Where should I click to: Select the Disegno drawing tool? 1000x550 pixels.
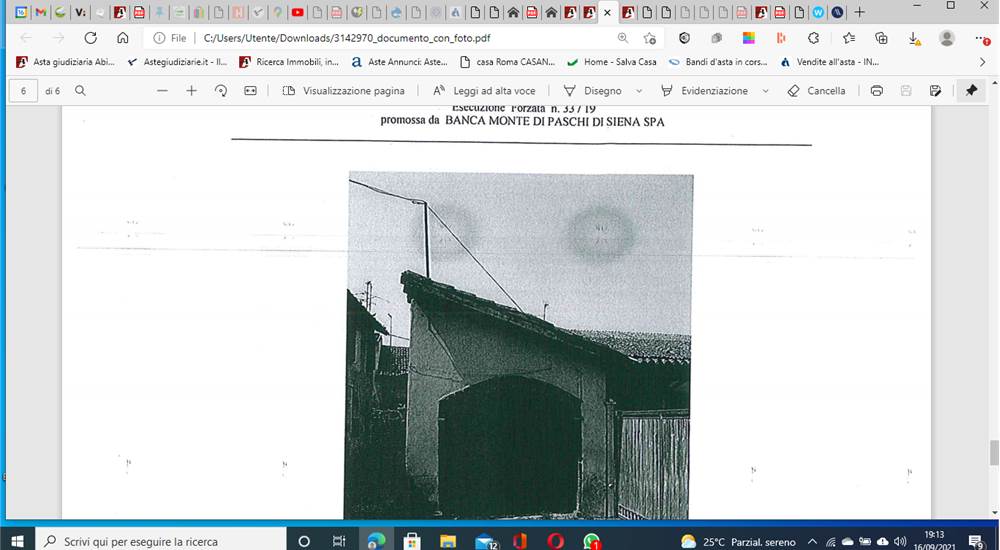592,91
